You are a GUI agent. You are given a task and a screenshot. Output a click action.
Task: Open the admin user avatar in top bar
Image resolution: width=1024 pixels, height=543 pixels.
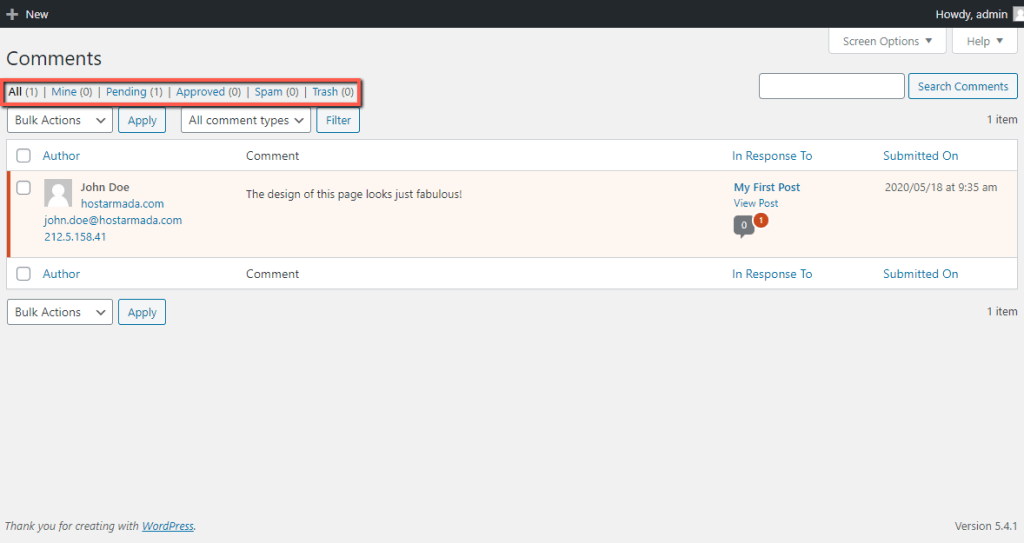1018,14
